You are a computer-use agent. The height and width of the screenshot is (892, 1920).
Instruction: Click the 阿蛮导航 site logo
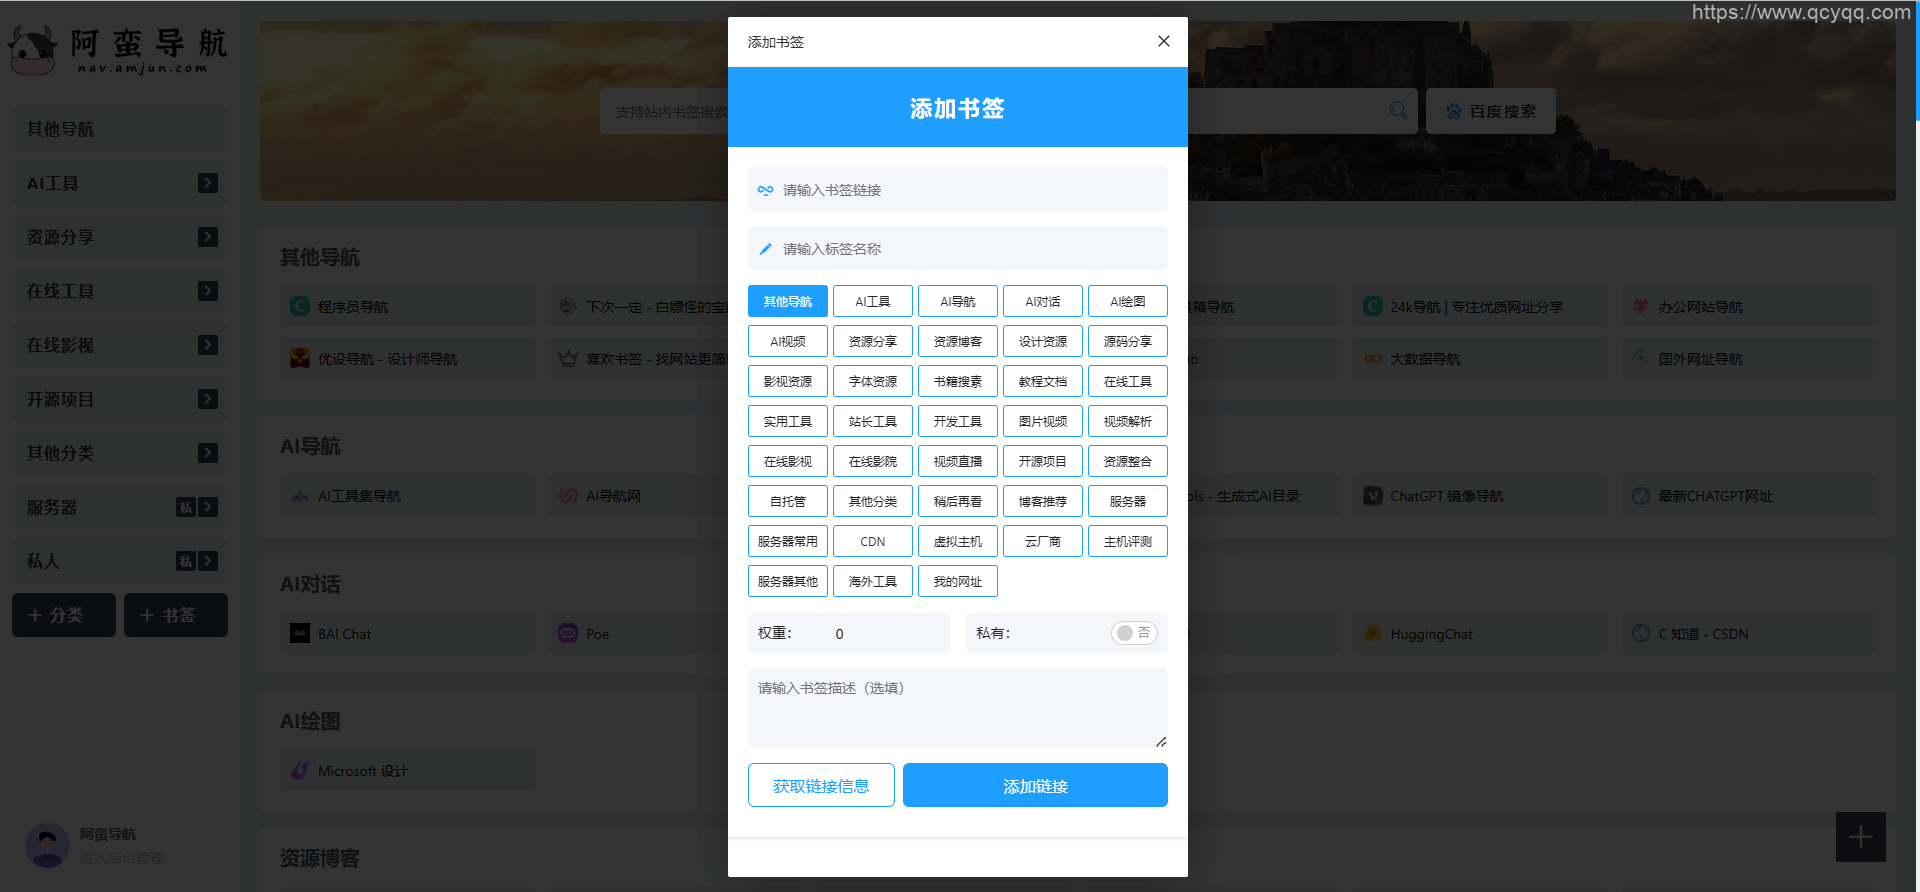click(x=118, y=50)
